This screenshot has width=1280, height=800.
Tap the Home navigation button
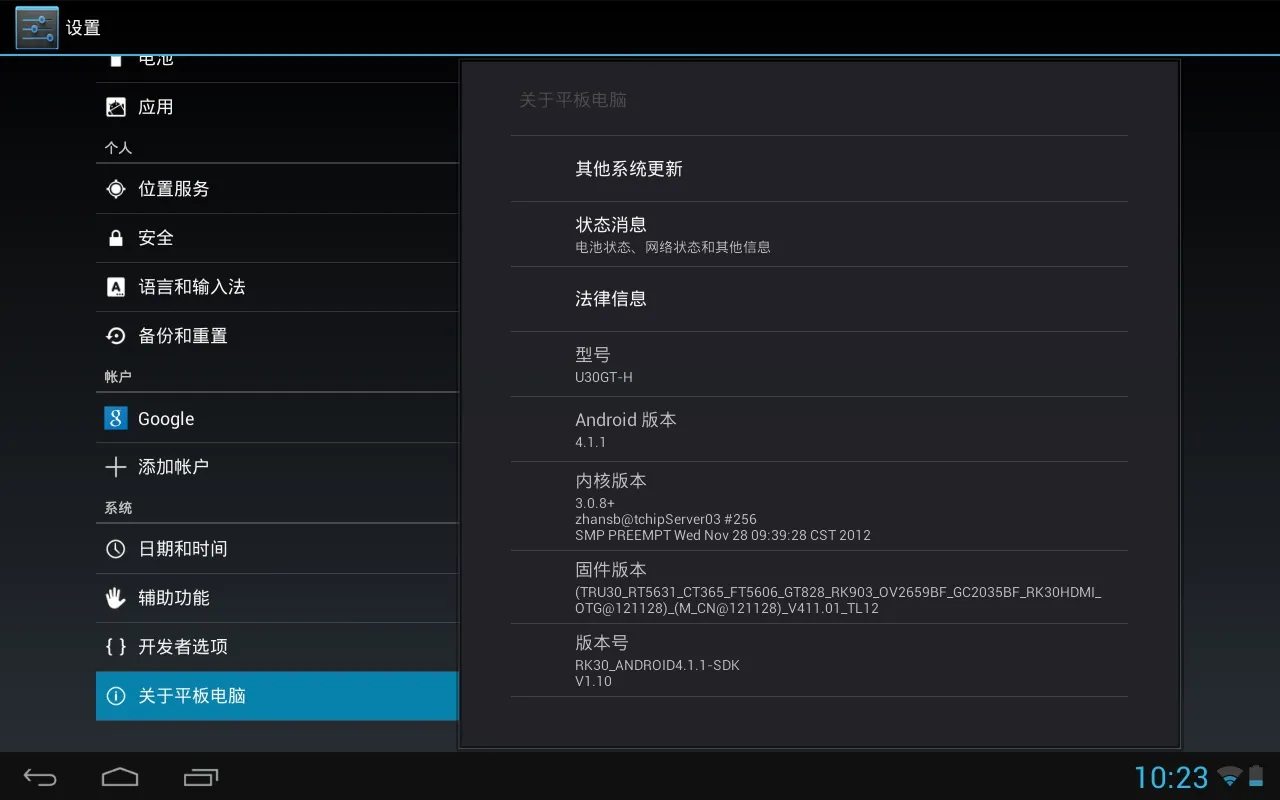120,777
